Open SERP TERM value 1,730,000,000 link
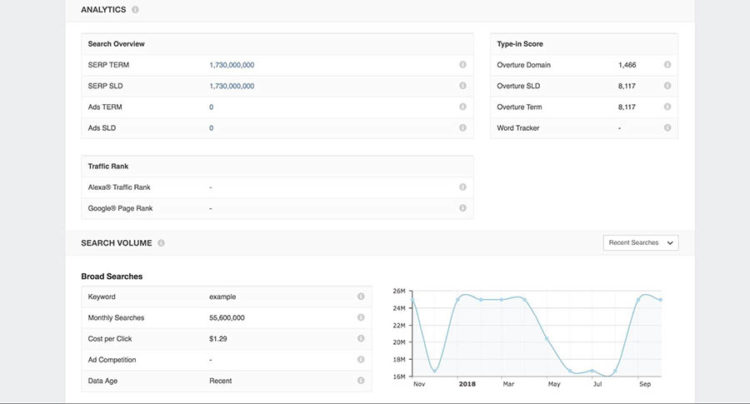This screenshot has height=404, width=750. click(232, 65)
